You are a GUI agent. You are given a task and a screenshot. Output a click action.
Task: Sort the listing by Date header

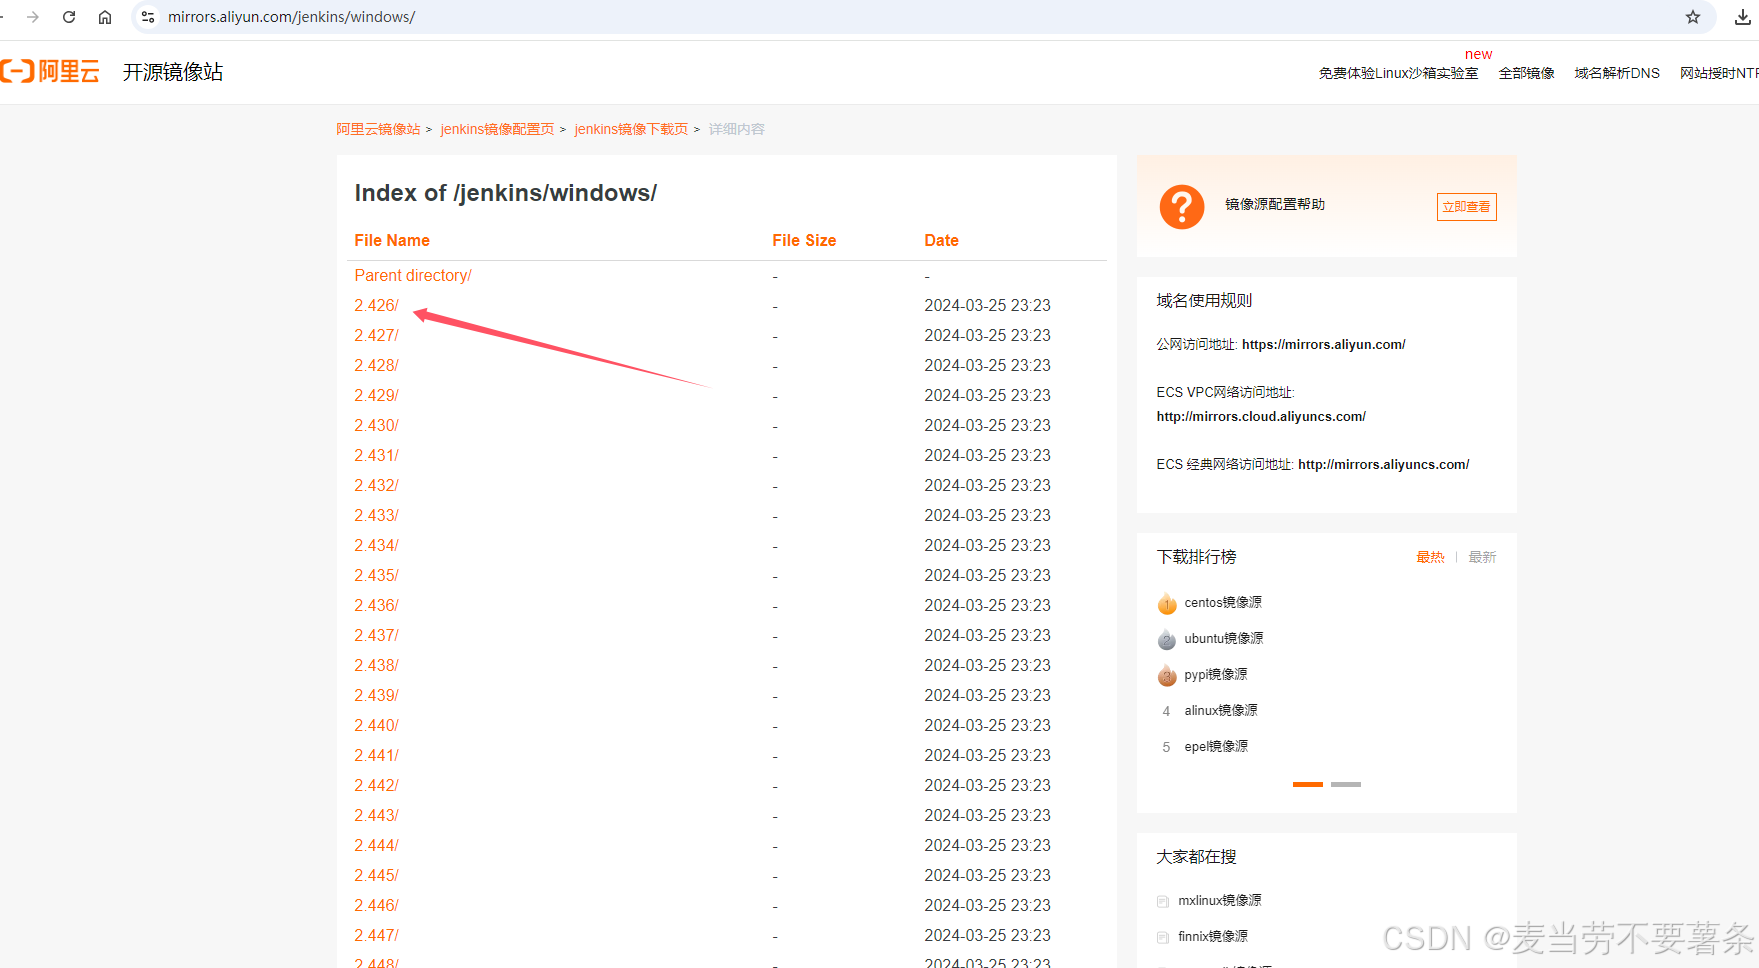click(941, 240)
